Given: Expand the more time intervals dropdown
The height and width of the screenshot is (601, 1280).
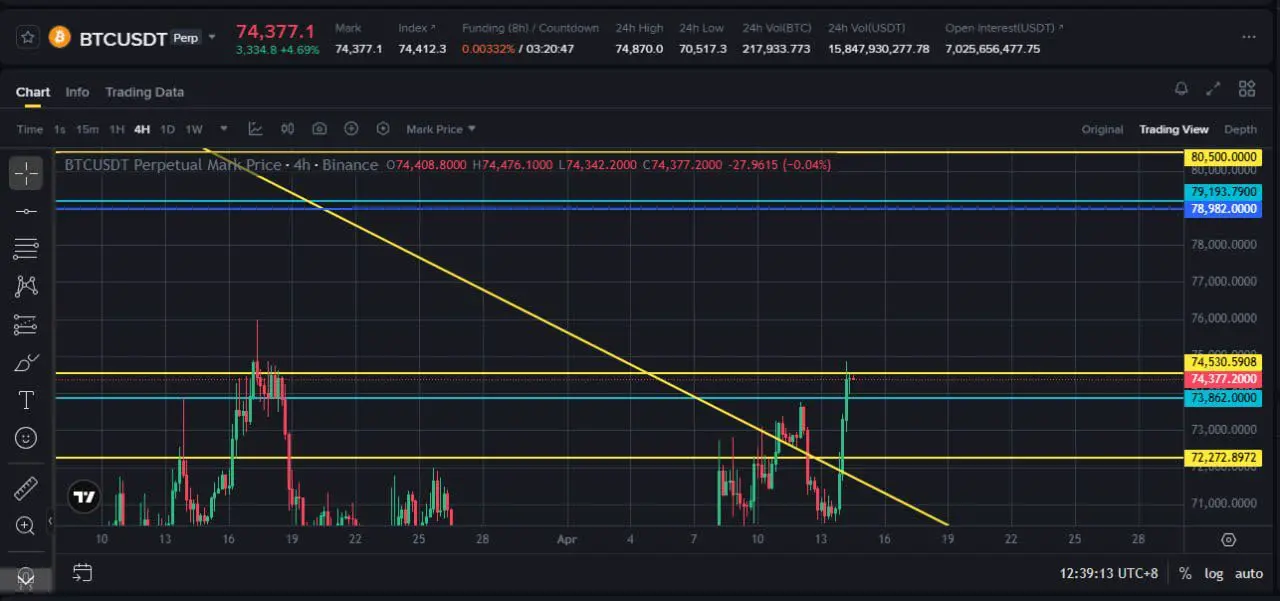Looking at the screenshot, I should click(x=224, y=129).
